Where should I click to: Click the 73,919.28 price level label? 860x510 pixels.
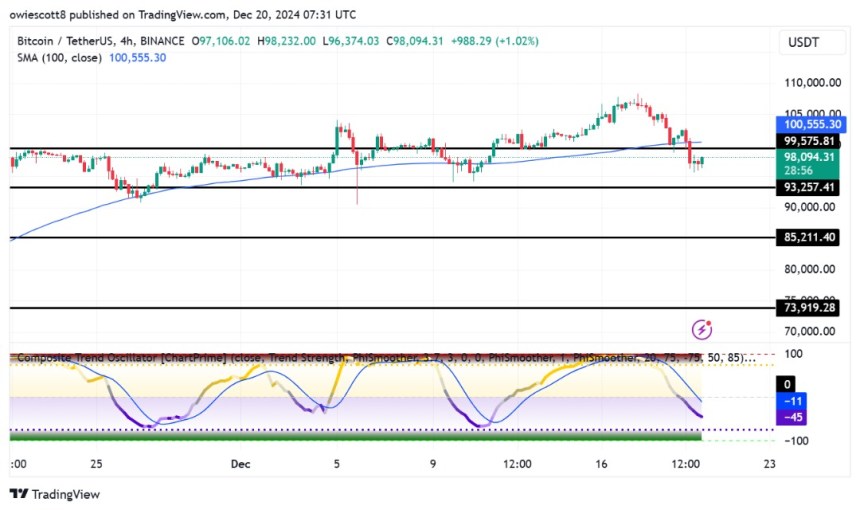(x=811, y=308)
